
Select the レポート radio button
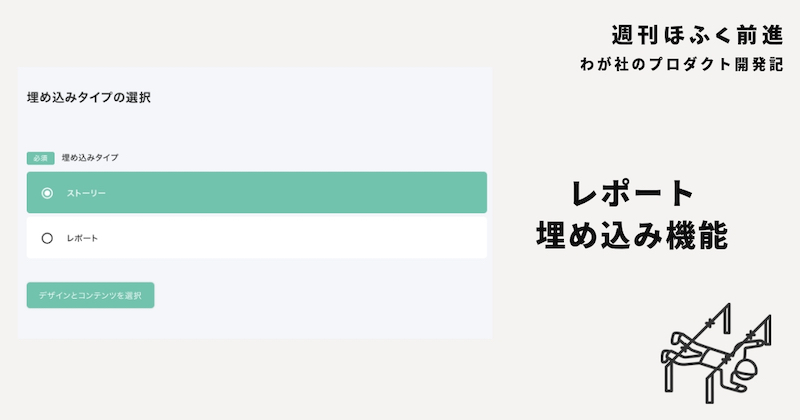(x=47, y=238)
